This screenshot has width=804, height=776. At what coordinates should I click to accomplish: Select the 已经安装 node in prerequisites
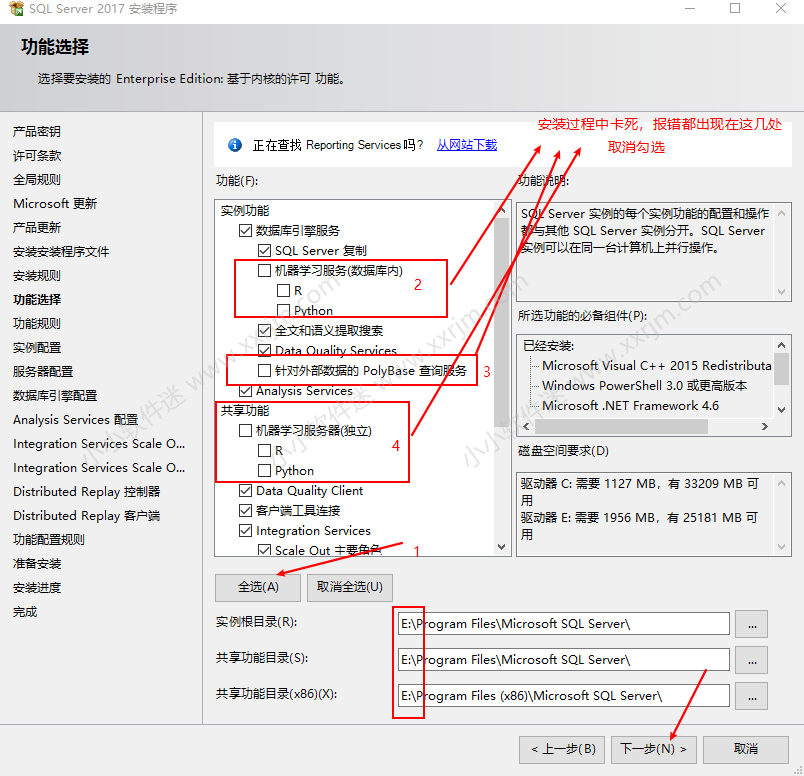(548, 346)
